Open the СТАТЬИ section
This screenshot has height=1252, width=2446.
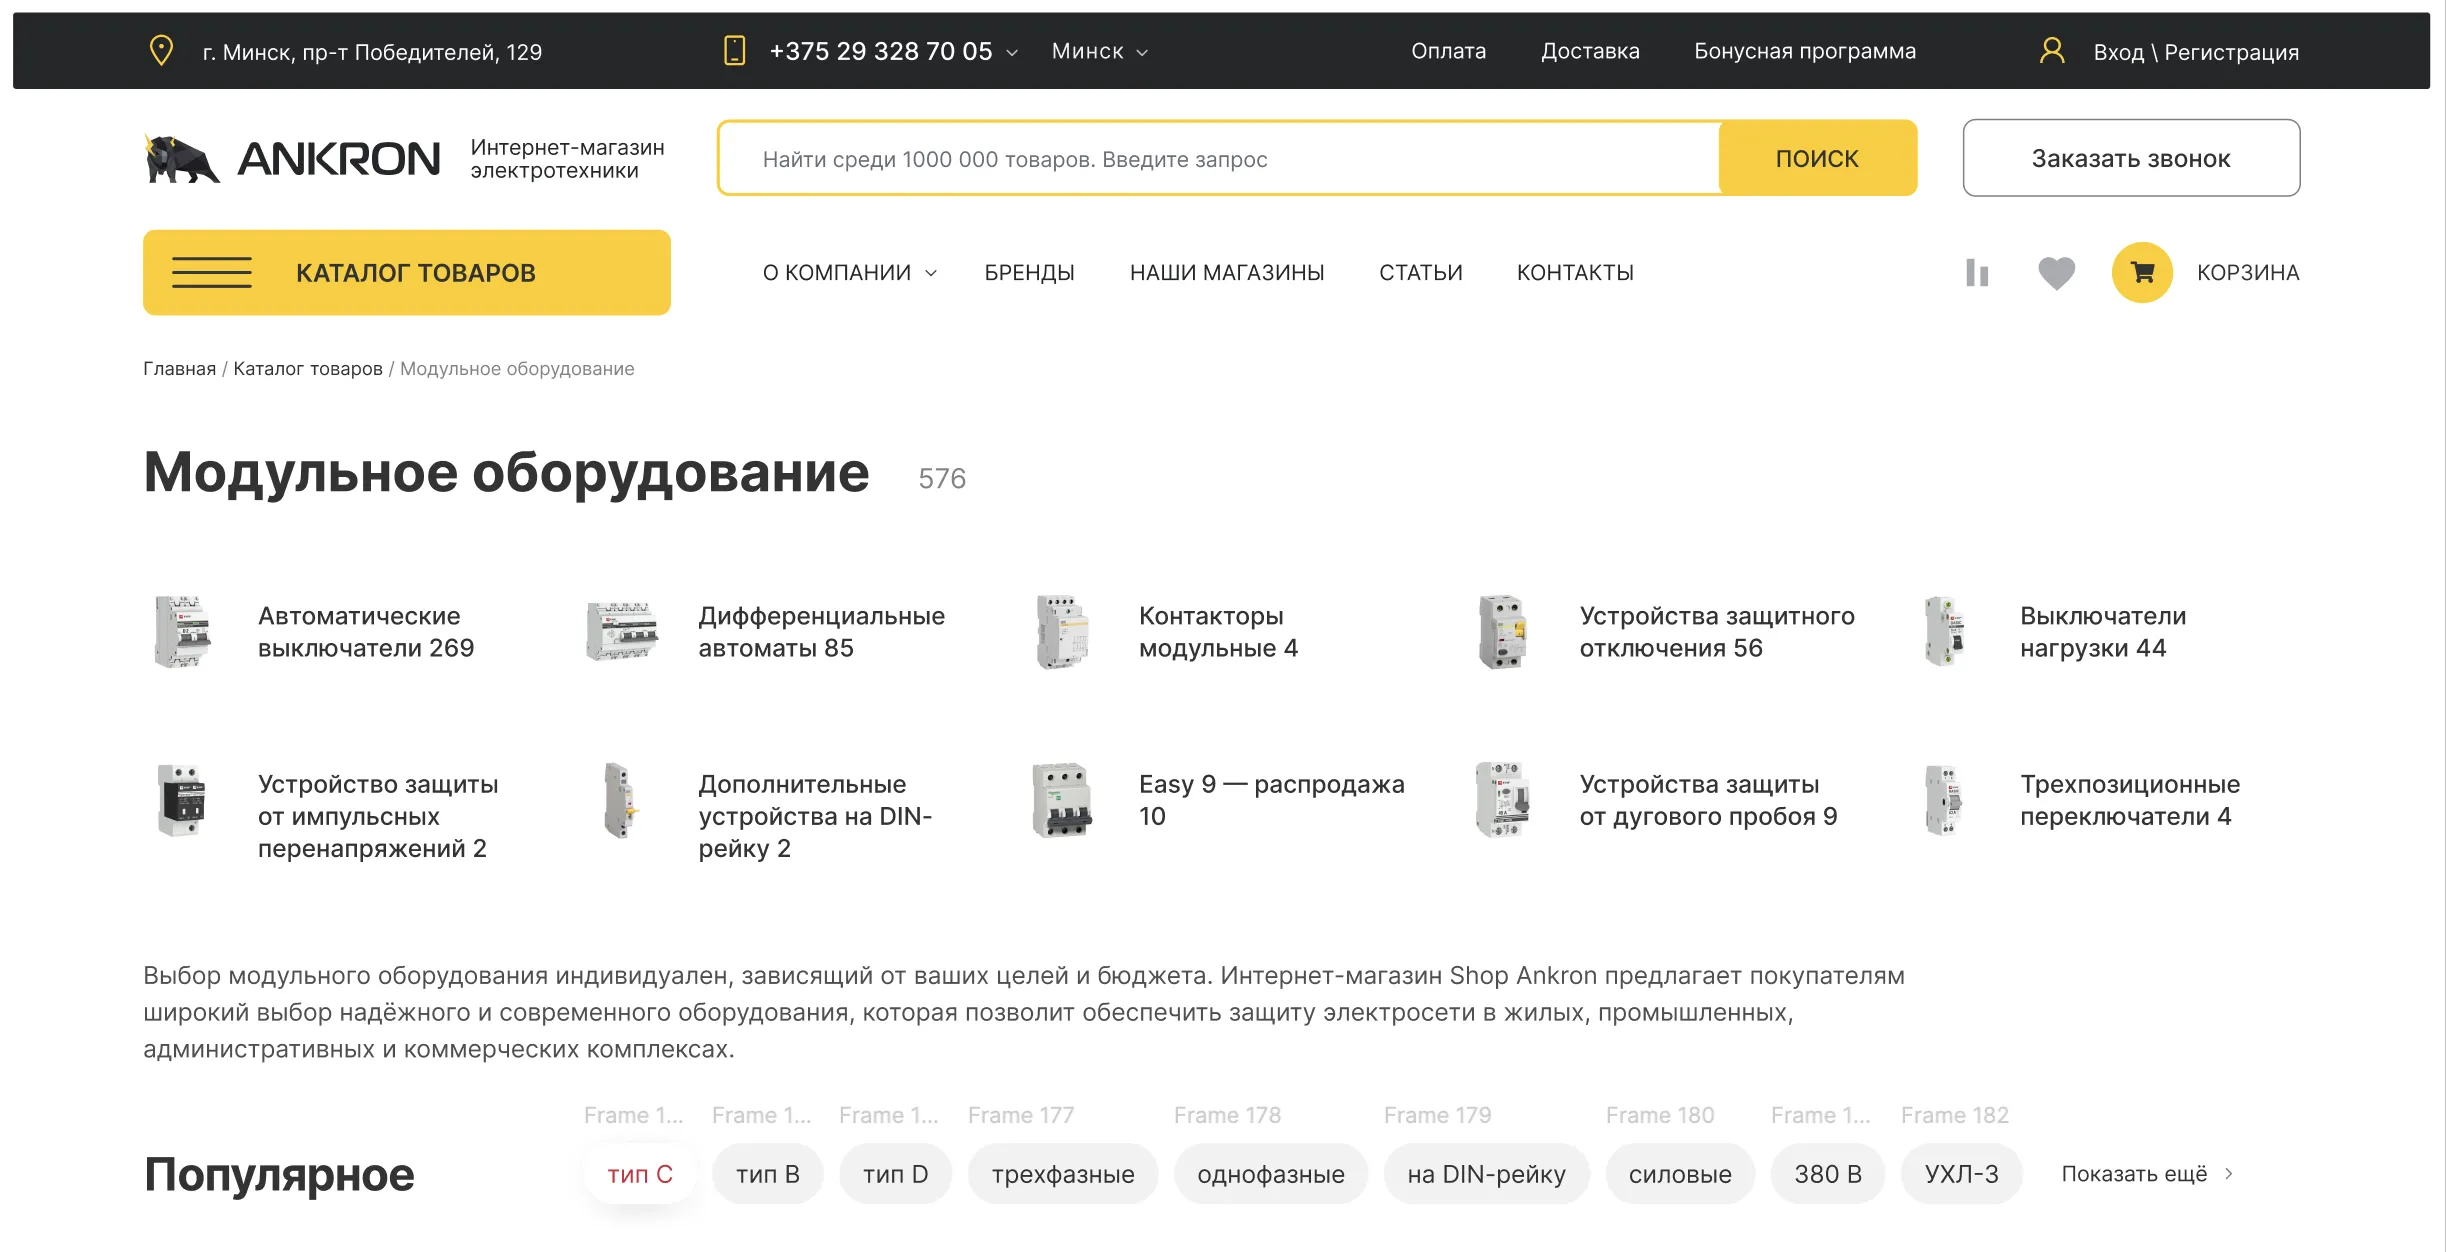(x=1420, y=272)
